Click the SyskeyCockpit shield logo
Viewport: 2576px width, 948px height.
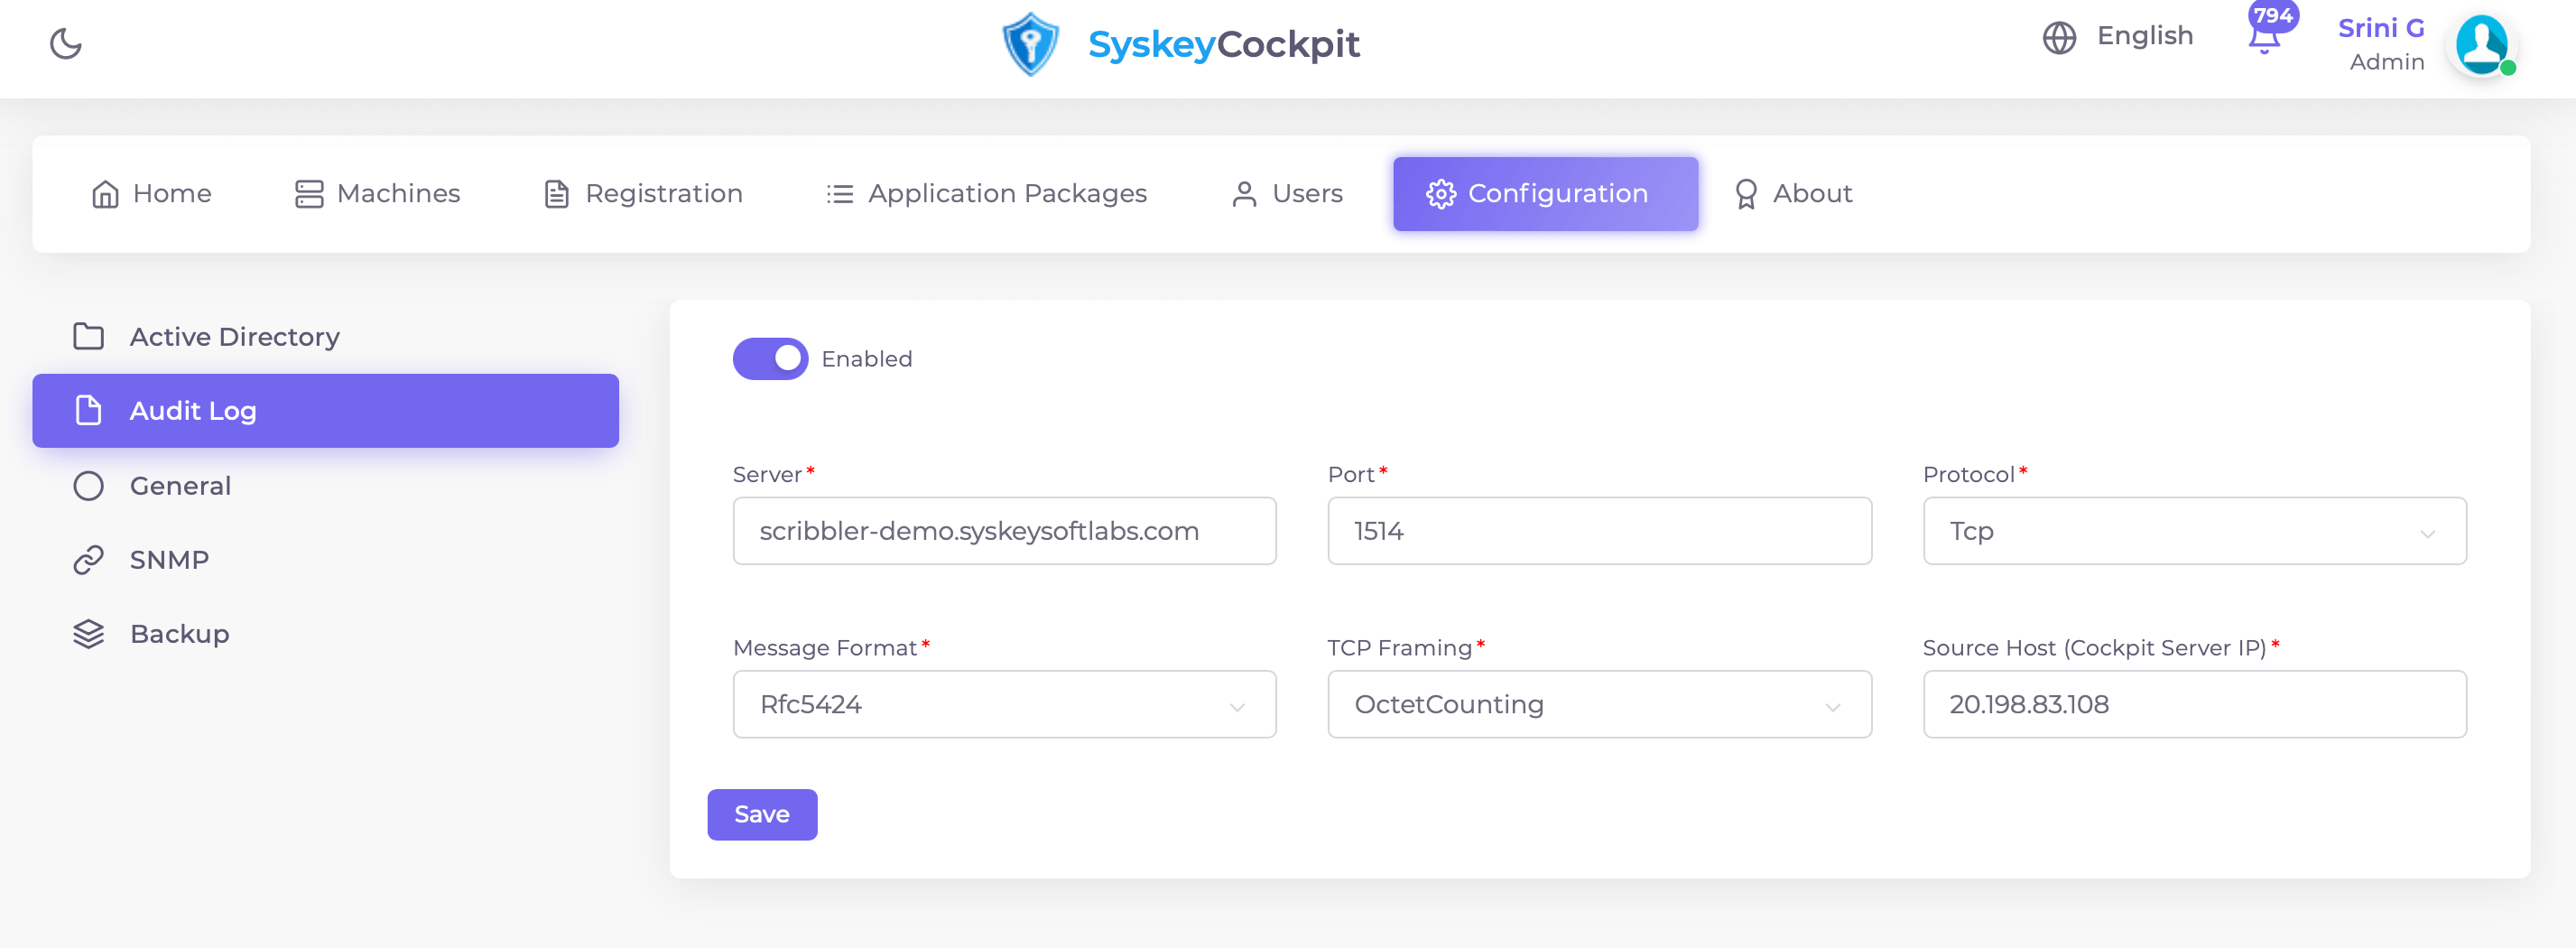(x=1030, y=44)
